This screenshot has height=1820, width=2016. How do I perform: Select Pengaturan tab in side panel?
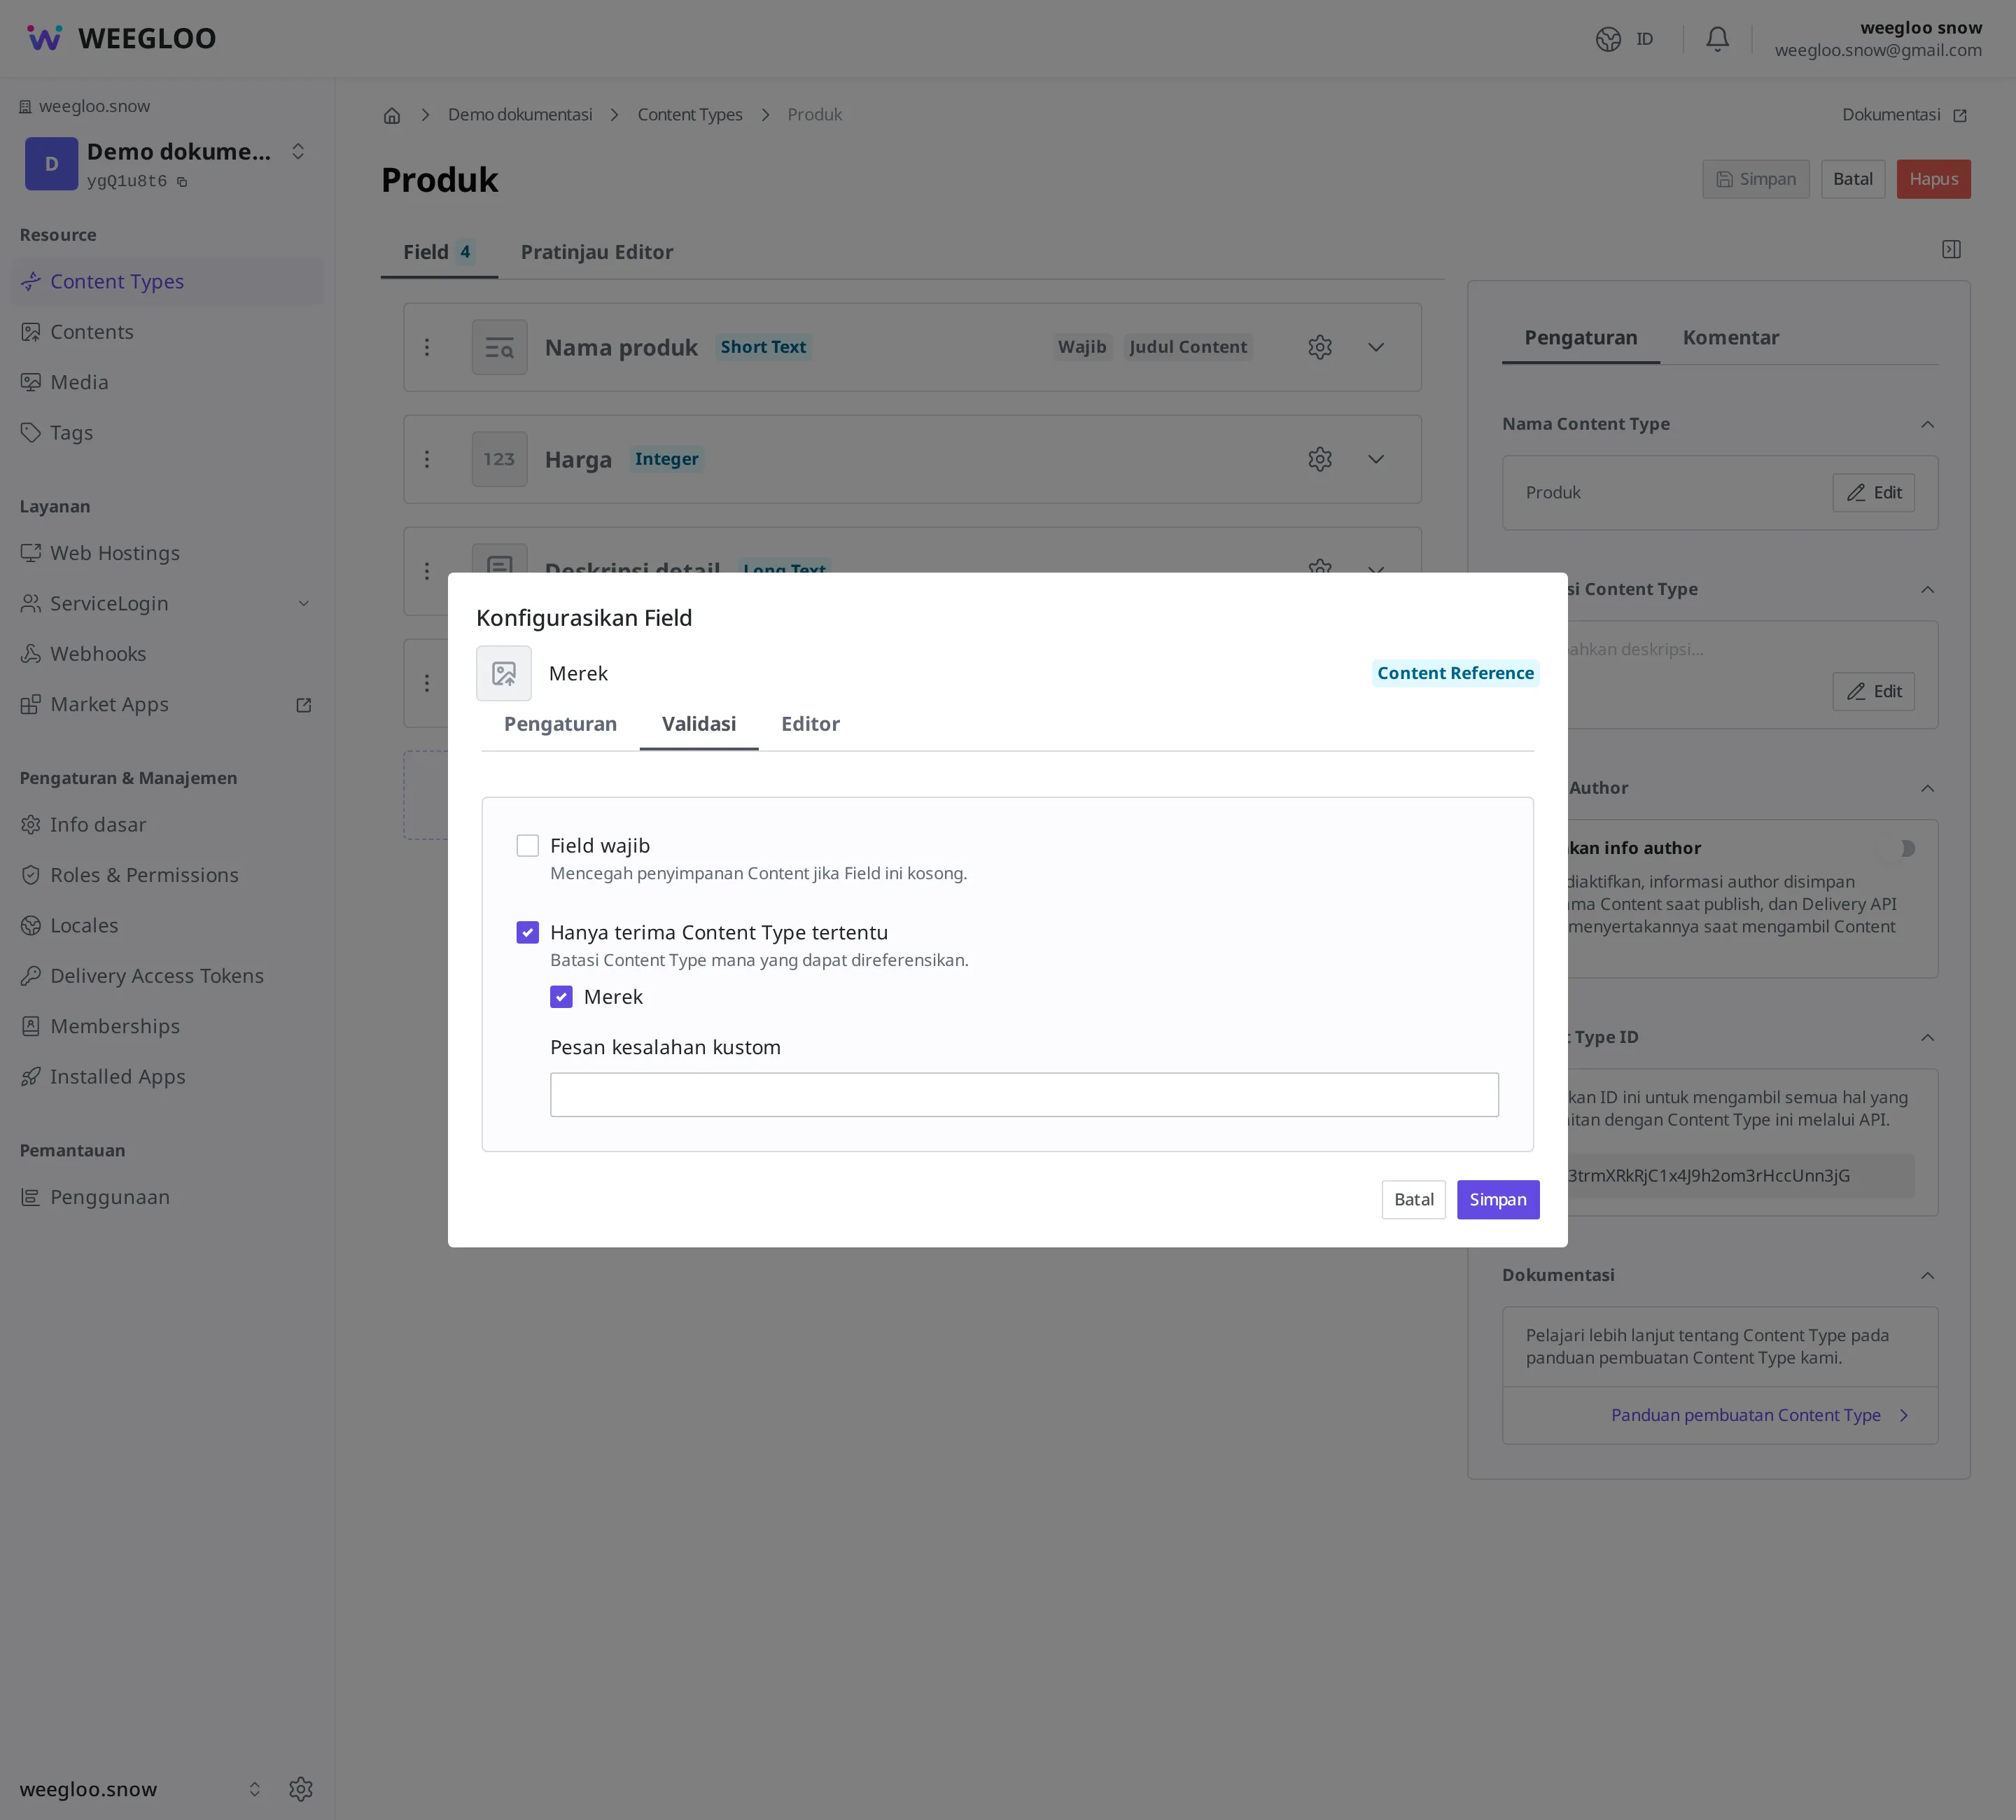tap(1581, 338)
